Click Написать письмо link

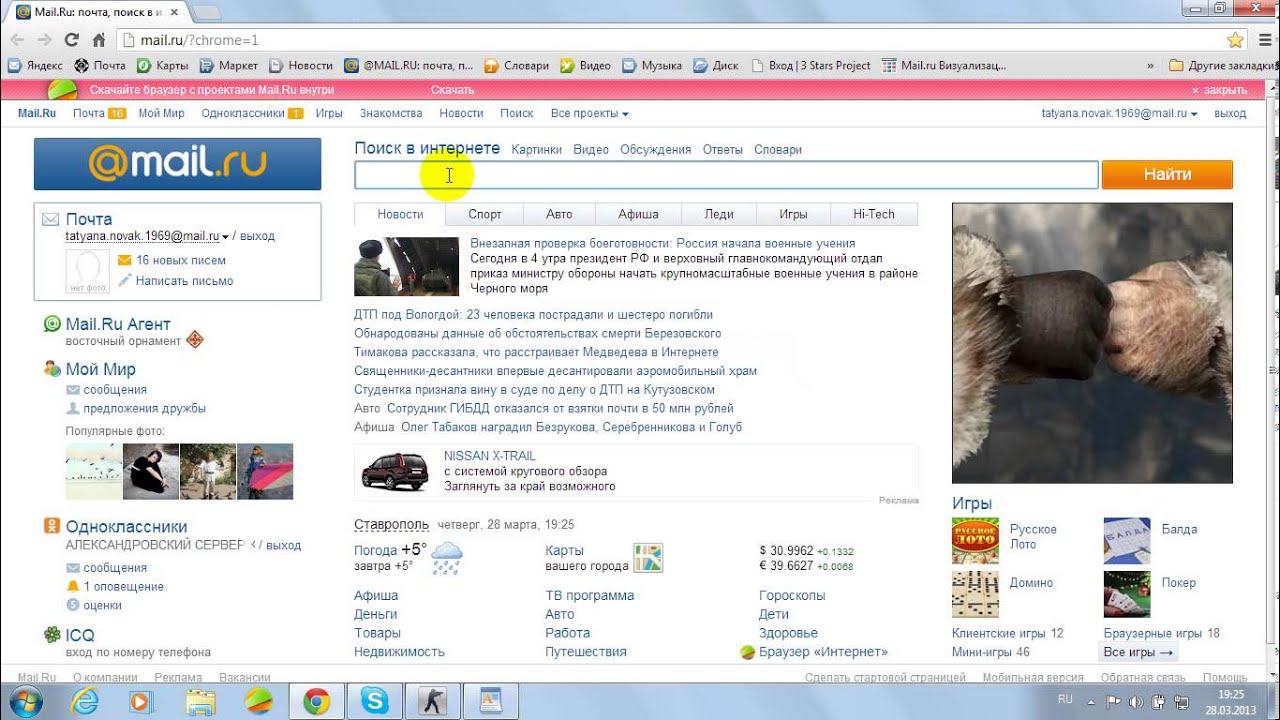coord(184,281)
